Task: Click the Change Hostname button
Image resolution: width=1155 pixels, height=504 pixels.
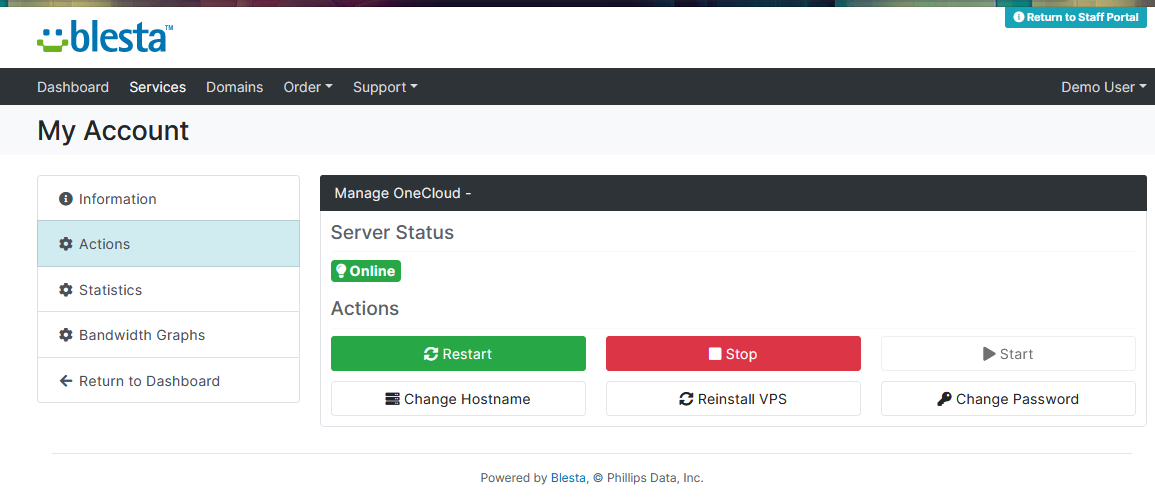Action: coord(458,399)
